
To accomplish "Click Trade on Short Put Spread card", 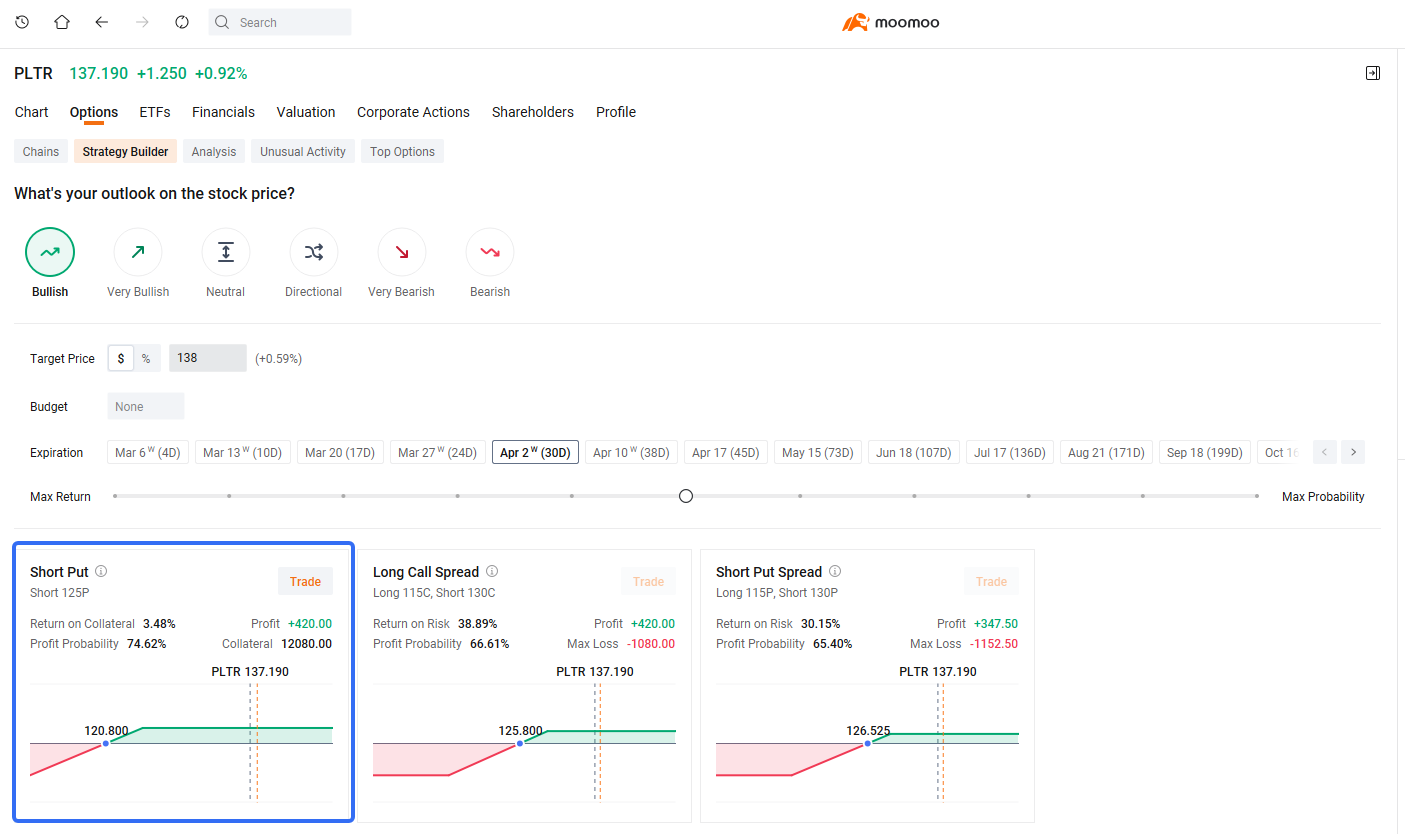I will 992,581.
